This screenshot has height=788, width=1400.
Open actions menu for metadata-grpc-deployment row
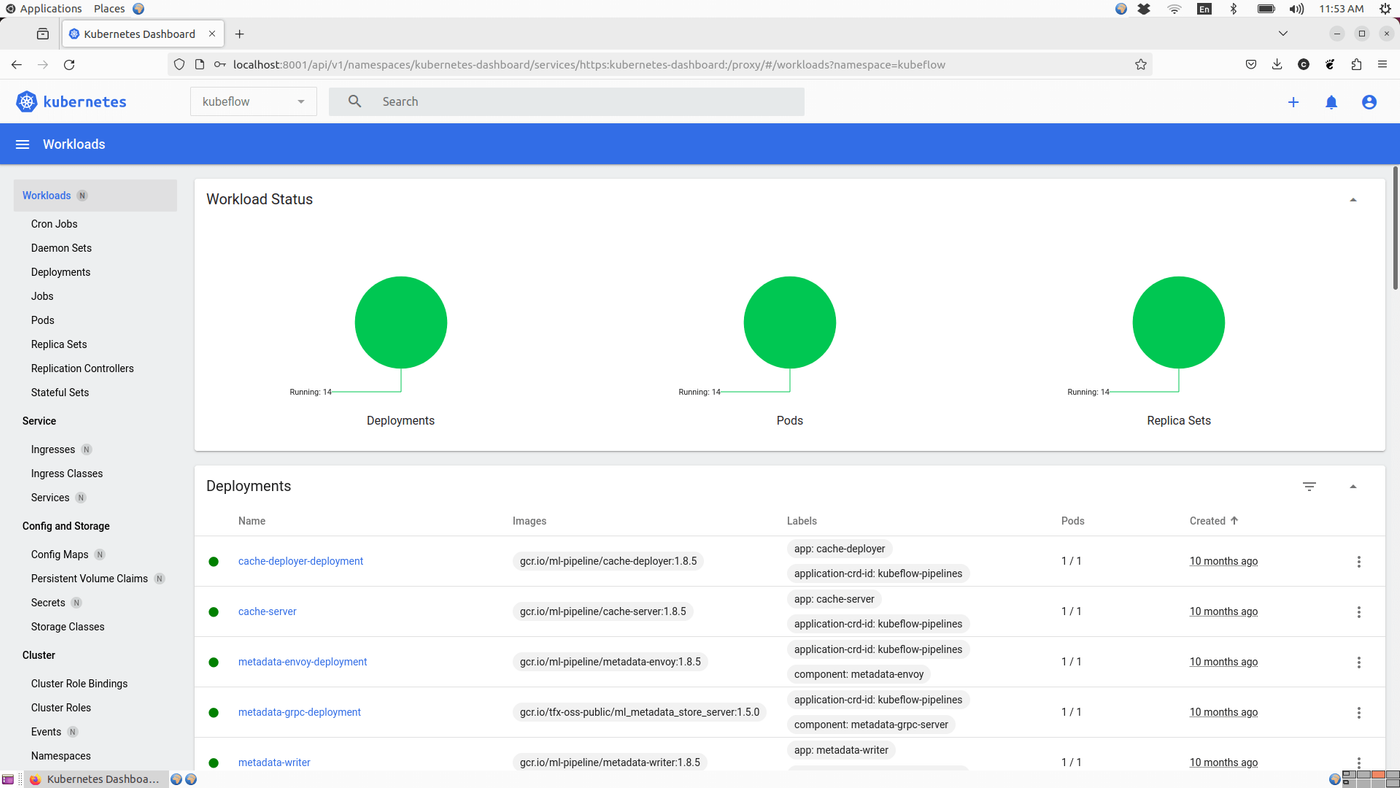[x=1358, y=713]
